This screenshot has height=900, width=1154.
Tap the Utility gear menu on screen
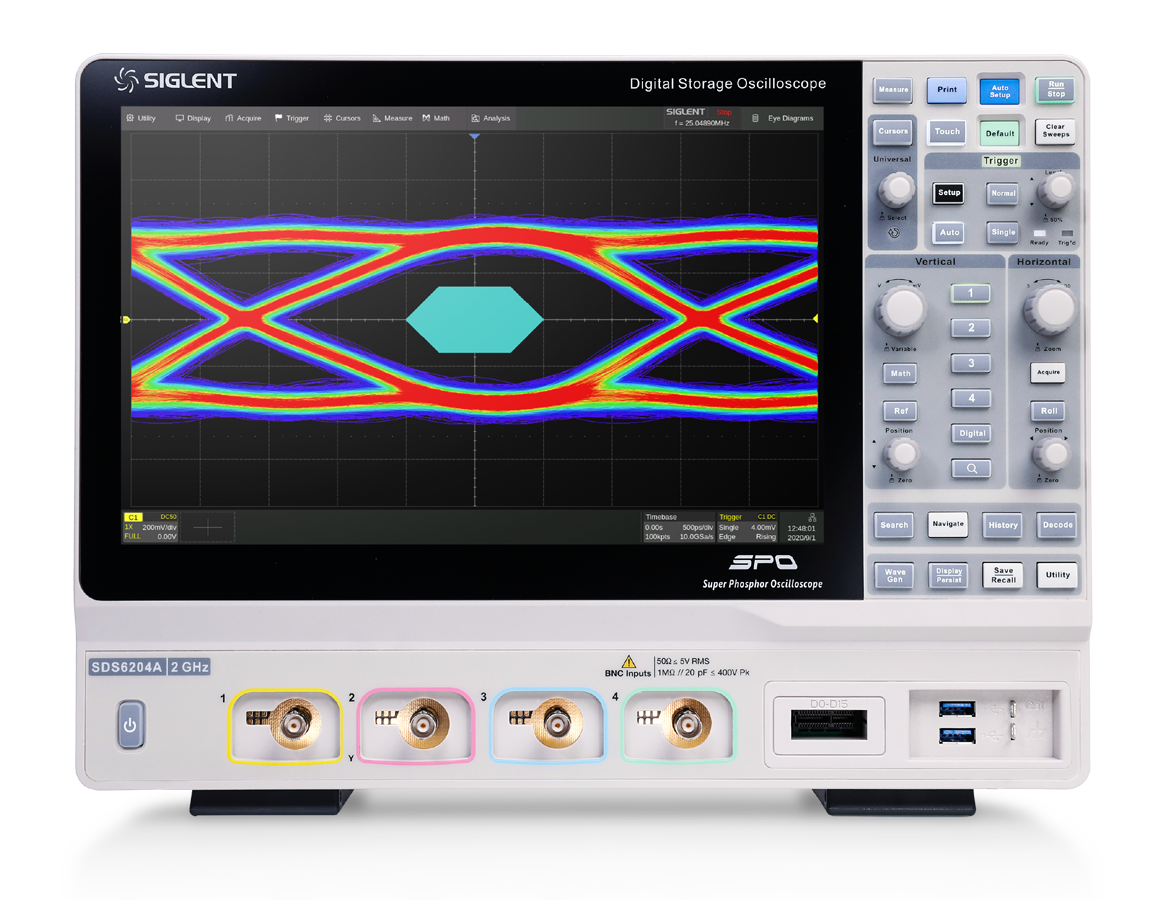point(141,118)
